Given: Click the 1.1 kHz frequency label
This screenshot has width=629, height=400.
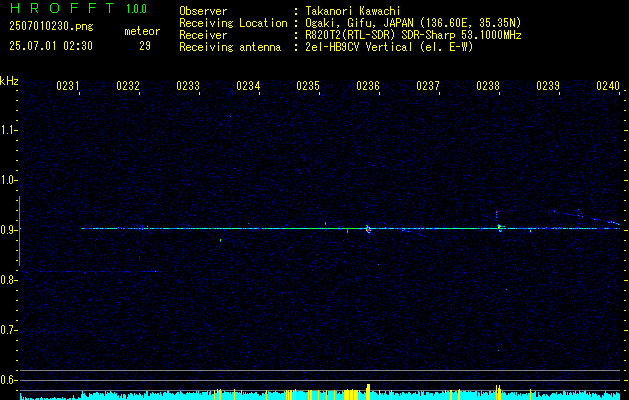Looking at the screenshot, I should [8, 130].
